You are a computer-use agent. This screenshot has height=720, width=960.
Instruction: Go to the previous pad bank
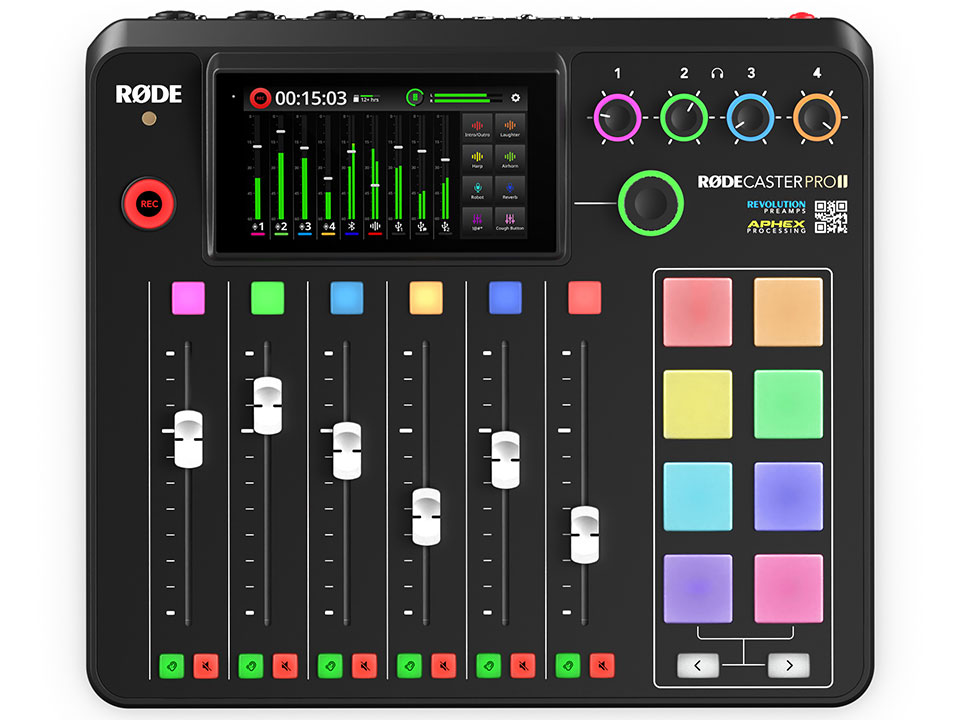pyautogui.click(x=698, y=665)
